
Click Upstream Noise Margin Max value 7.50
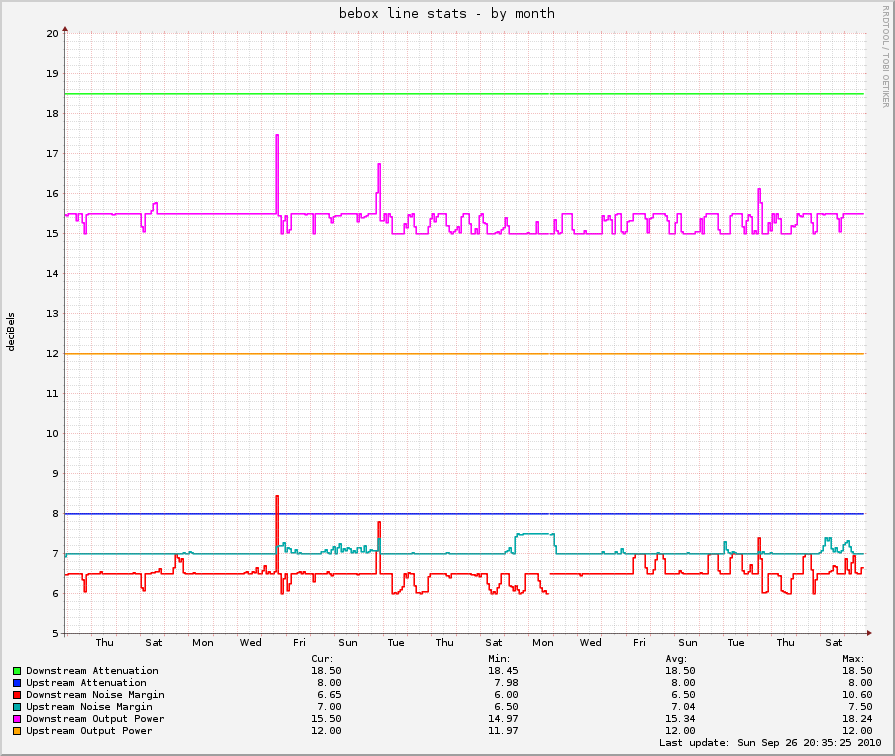click(x=860, y=707)
